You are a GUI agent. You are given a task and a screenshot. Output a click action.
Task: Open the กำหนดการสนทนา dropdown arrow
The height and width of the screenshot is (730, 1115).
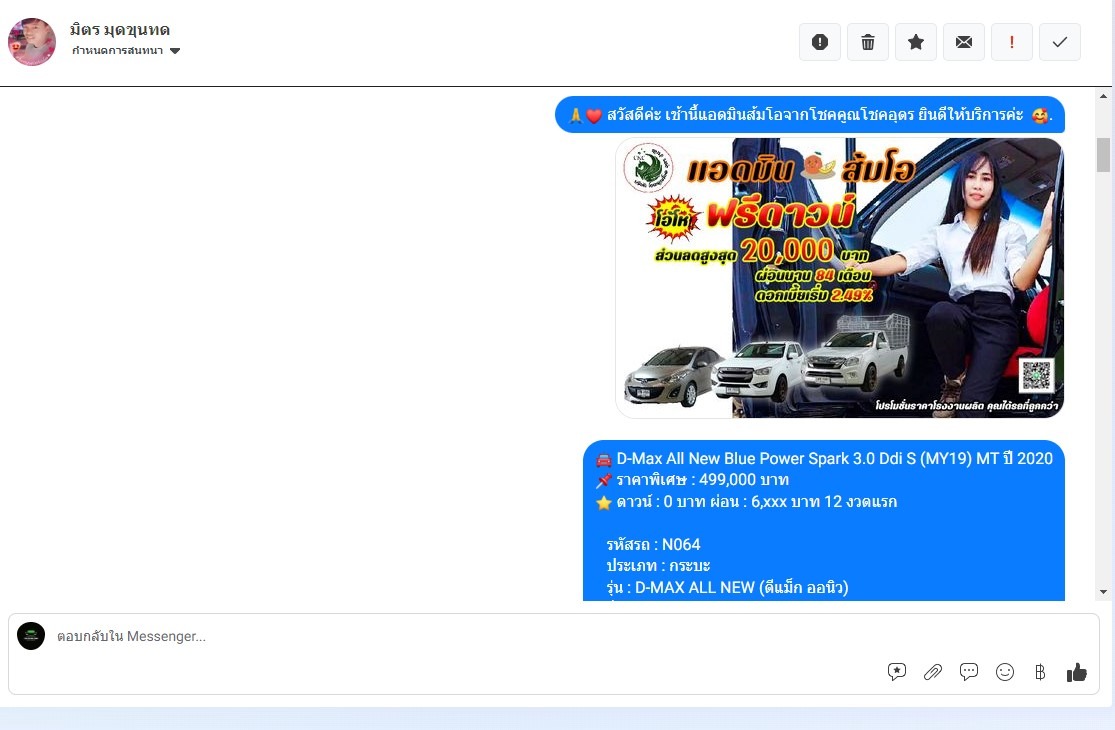point(175,50)
